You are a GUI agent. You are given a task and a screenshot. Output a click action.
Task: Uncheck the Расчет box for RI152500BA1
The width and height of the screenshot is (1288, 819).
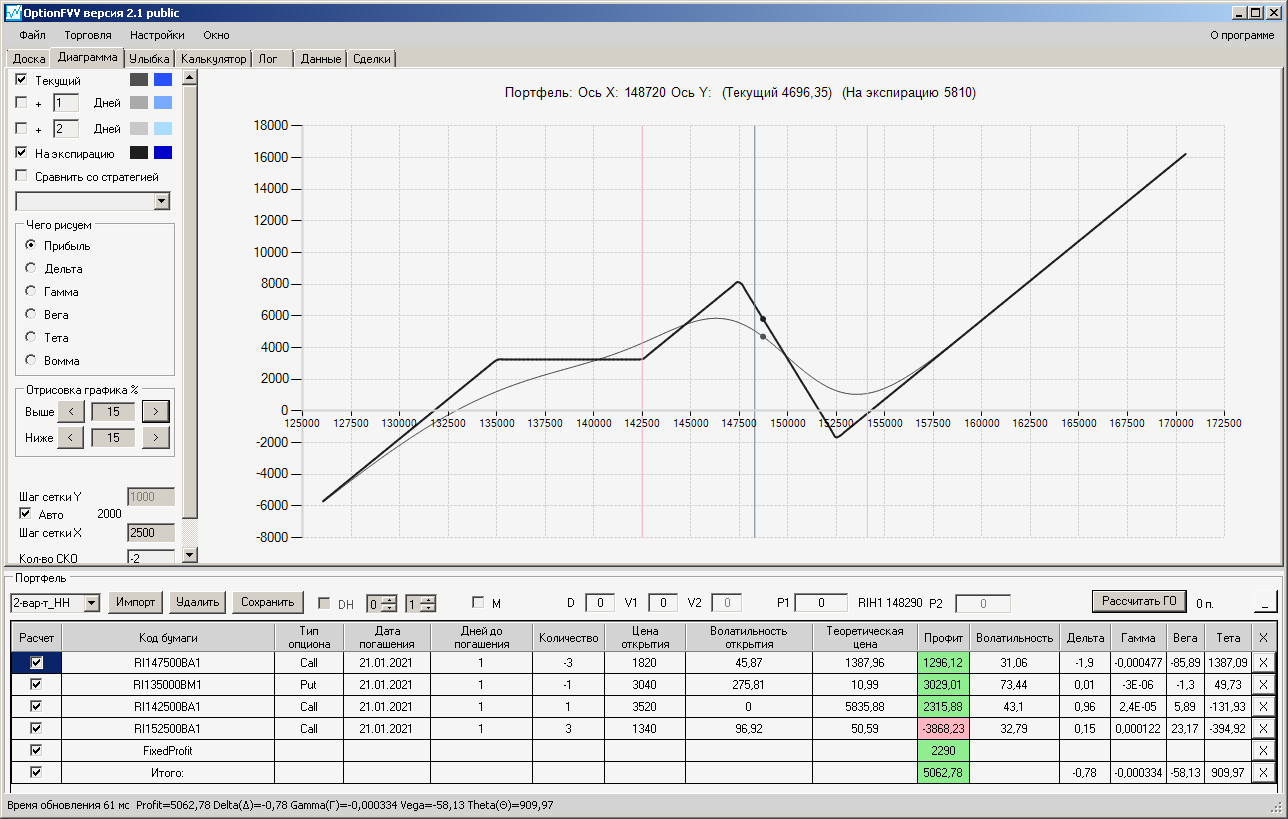click(x=36, y=728)
